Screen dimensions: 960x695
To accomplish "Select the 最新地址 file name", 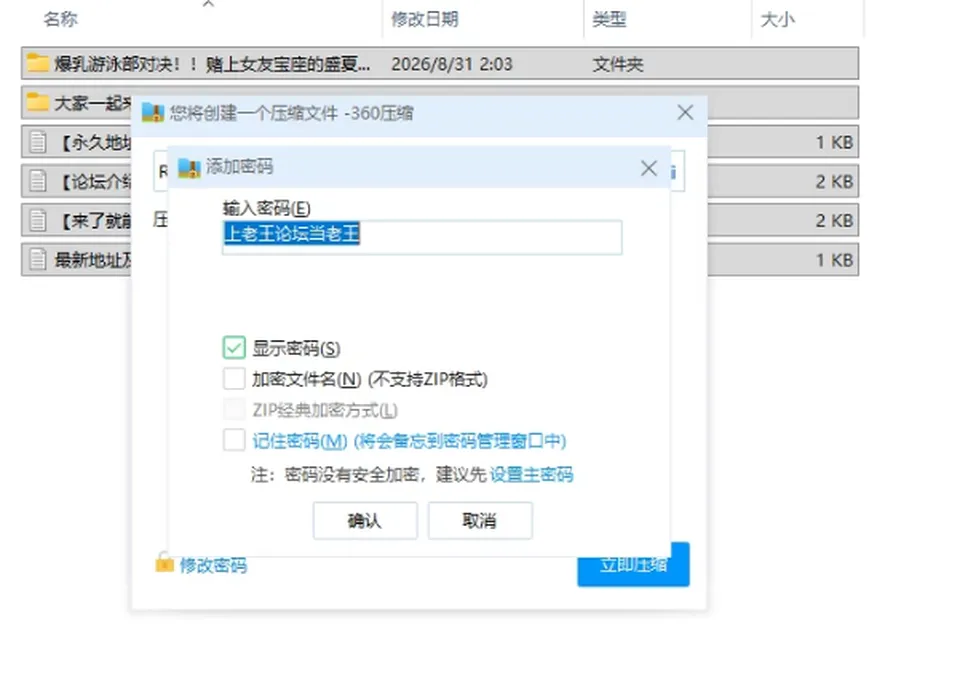I will pos(93,260).
